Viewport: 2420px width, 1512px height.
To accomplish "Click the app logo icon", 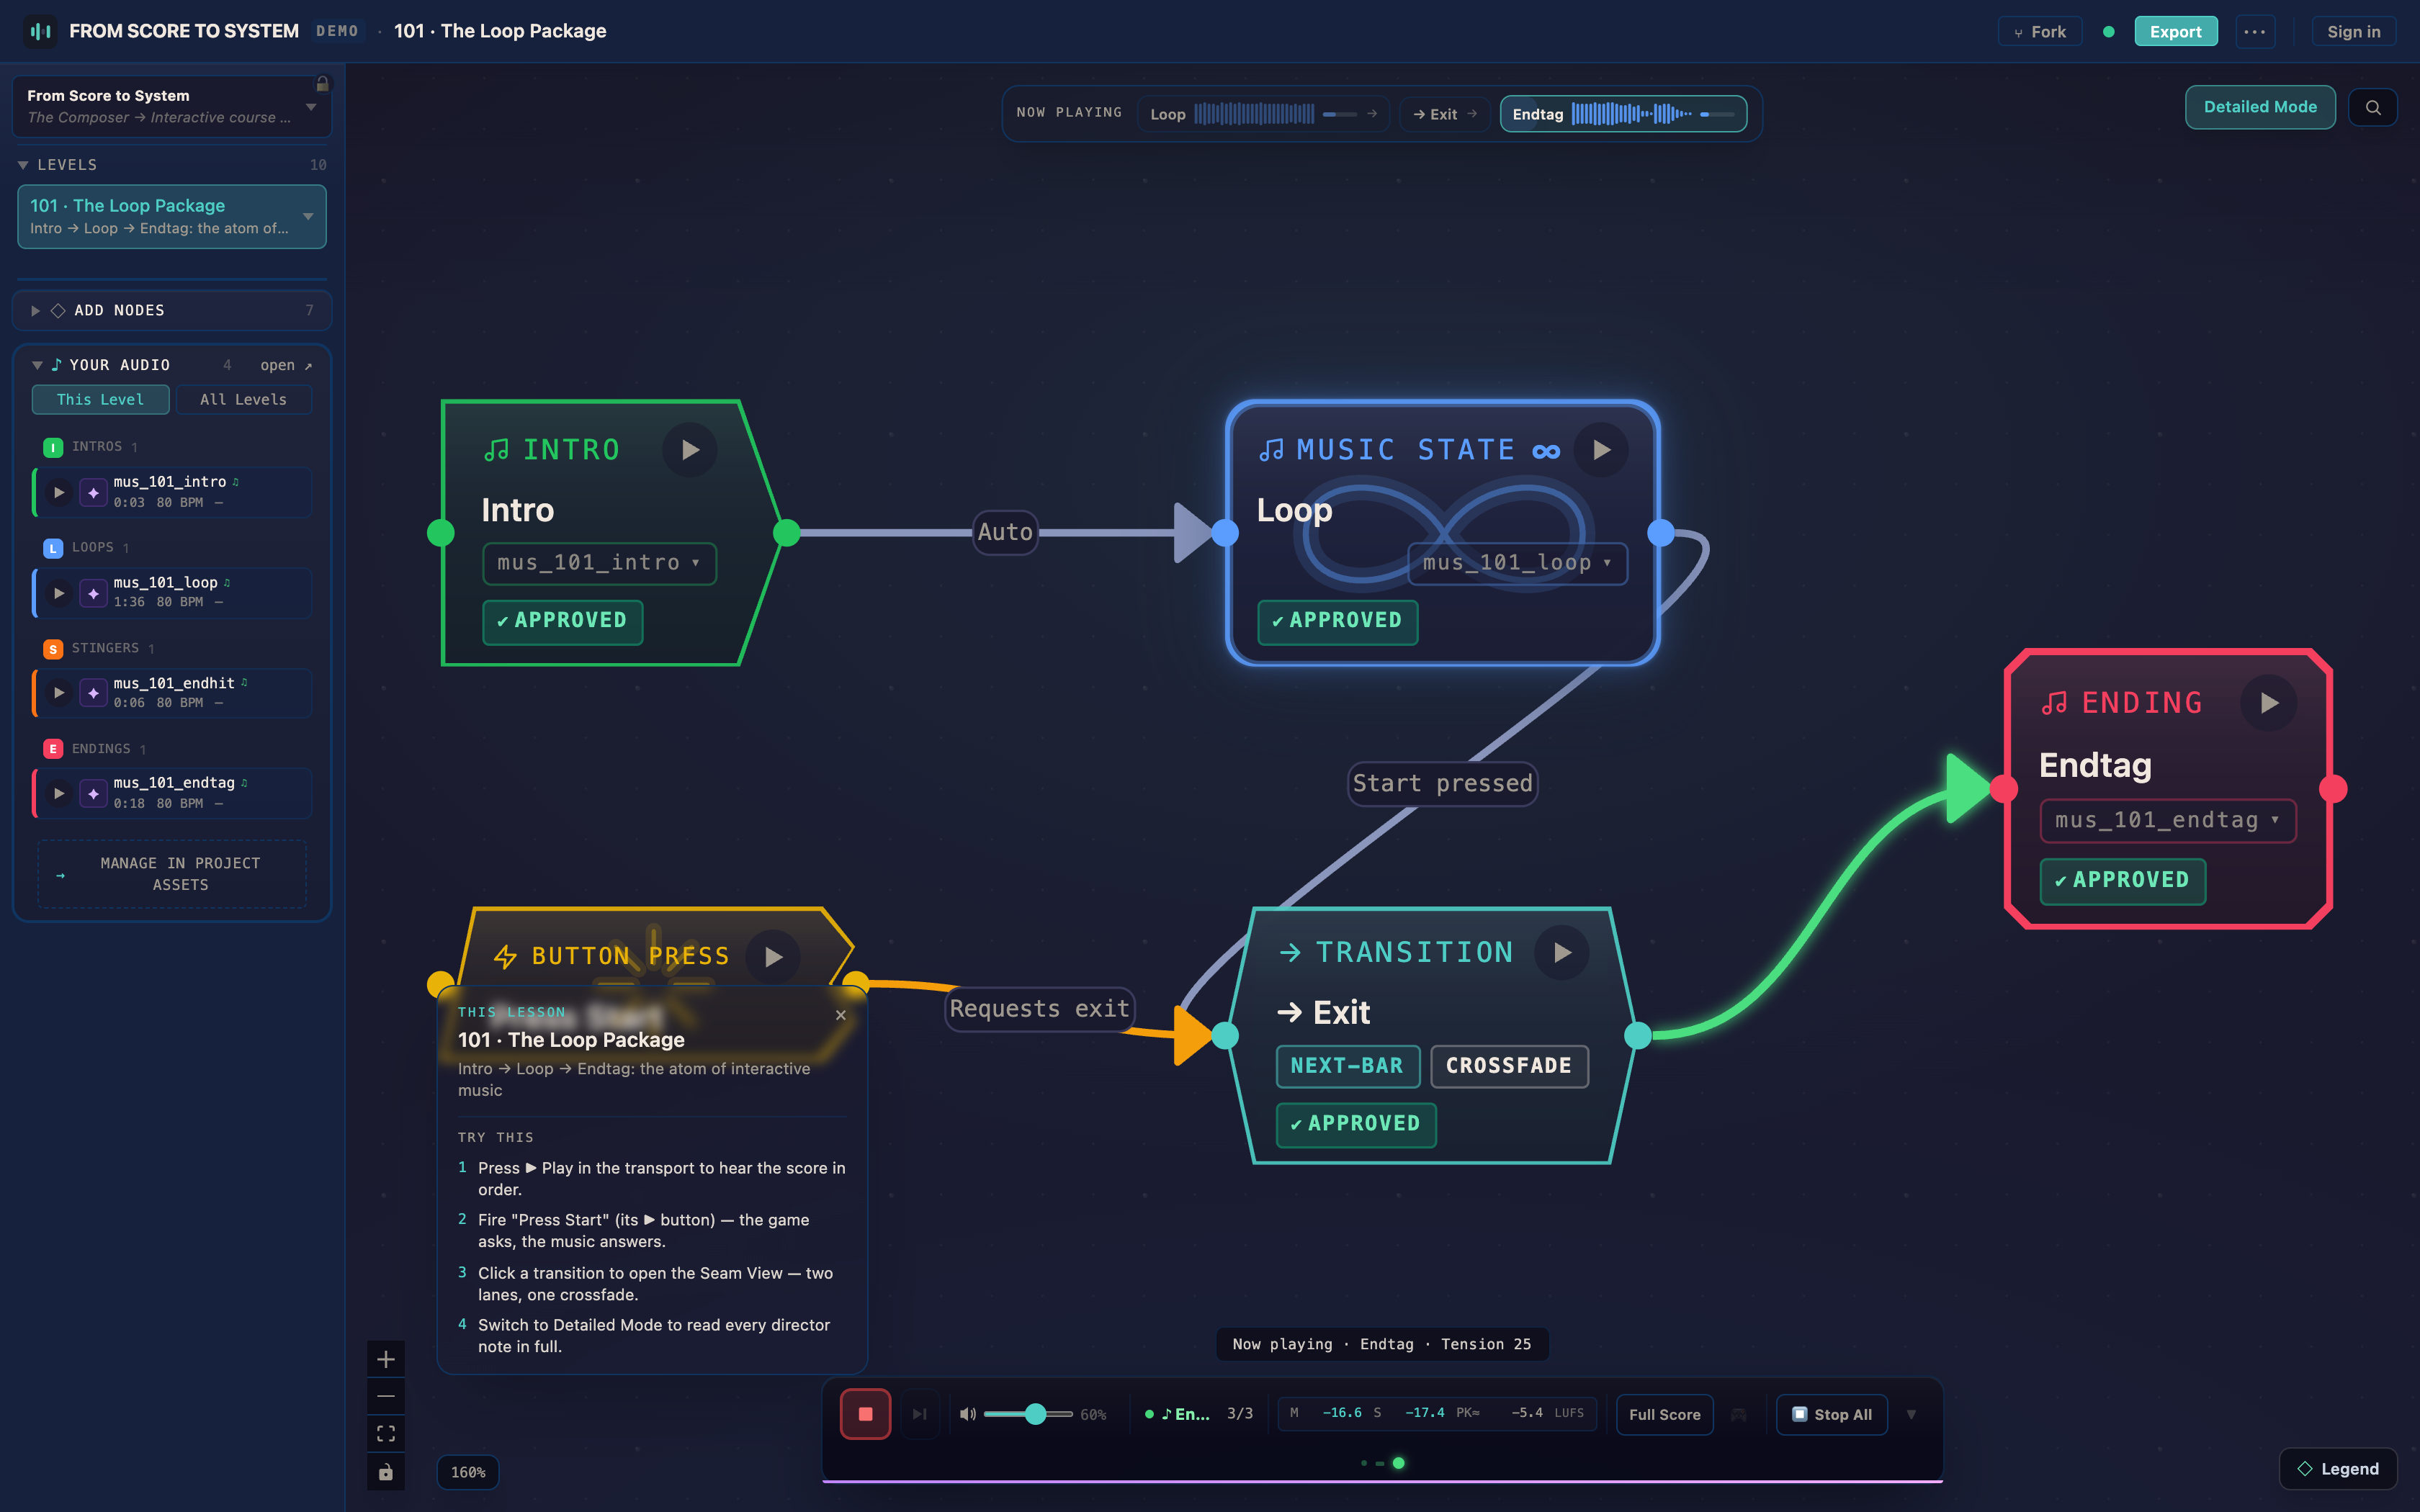I will [40, 31].
